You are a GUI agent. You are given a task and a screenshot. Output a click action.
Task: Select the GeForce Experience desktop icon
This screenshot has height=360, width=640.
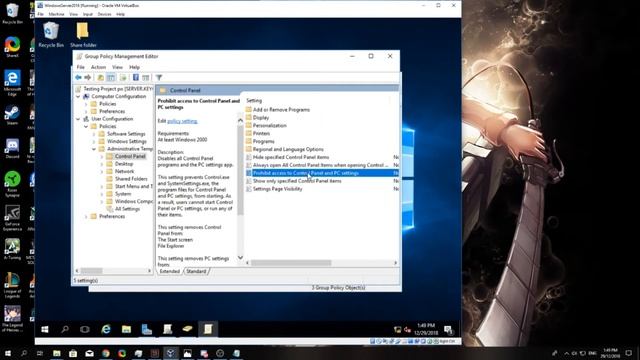[x=12, y=218]
